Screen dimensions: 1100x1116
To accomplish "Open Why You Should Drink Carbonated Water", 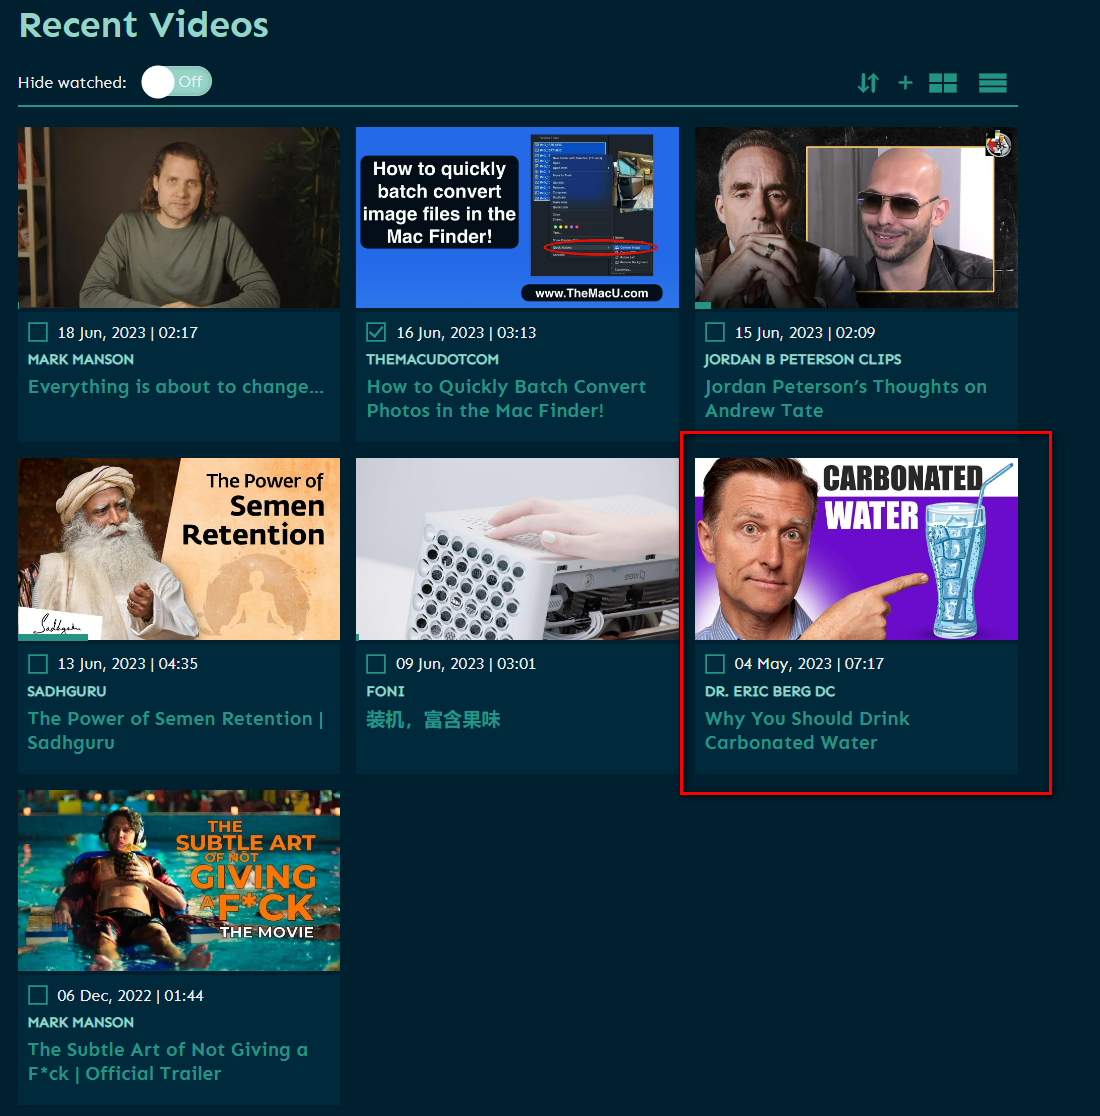I will pyautogui.click(x=806, y=730).
